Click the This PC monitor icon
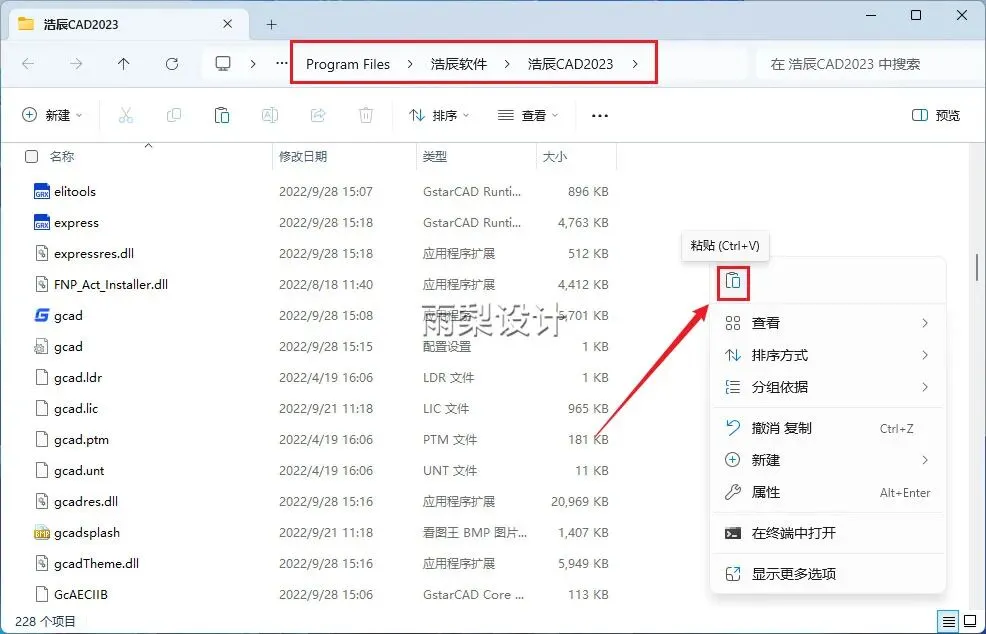This screenshot has height=634, width=986. [223, 64]
